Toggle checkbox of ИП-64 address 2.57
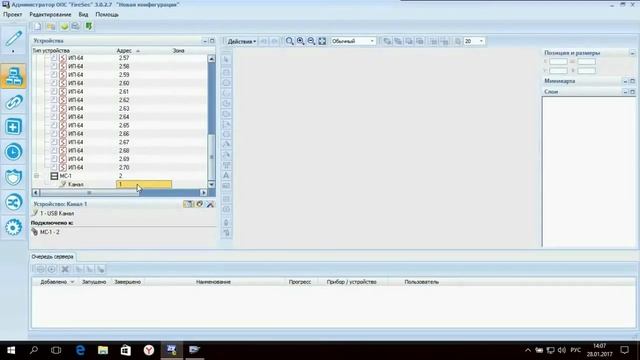 pos(54,58)
